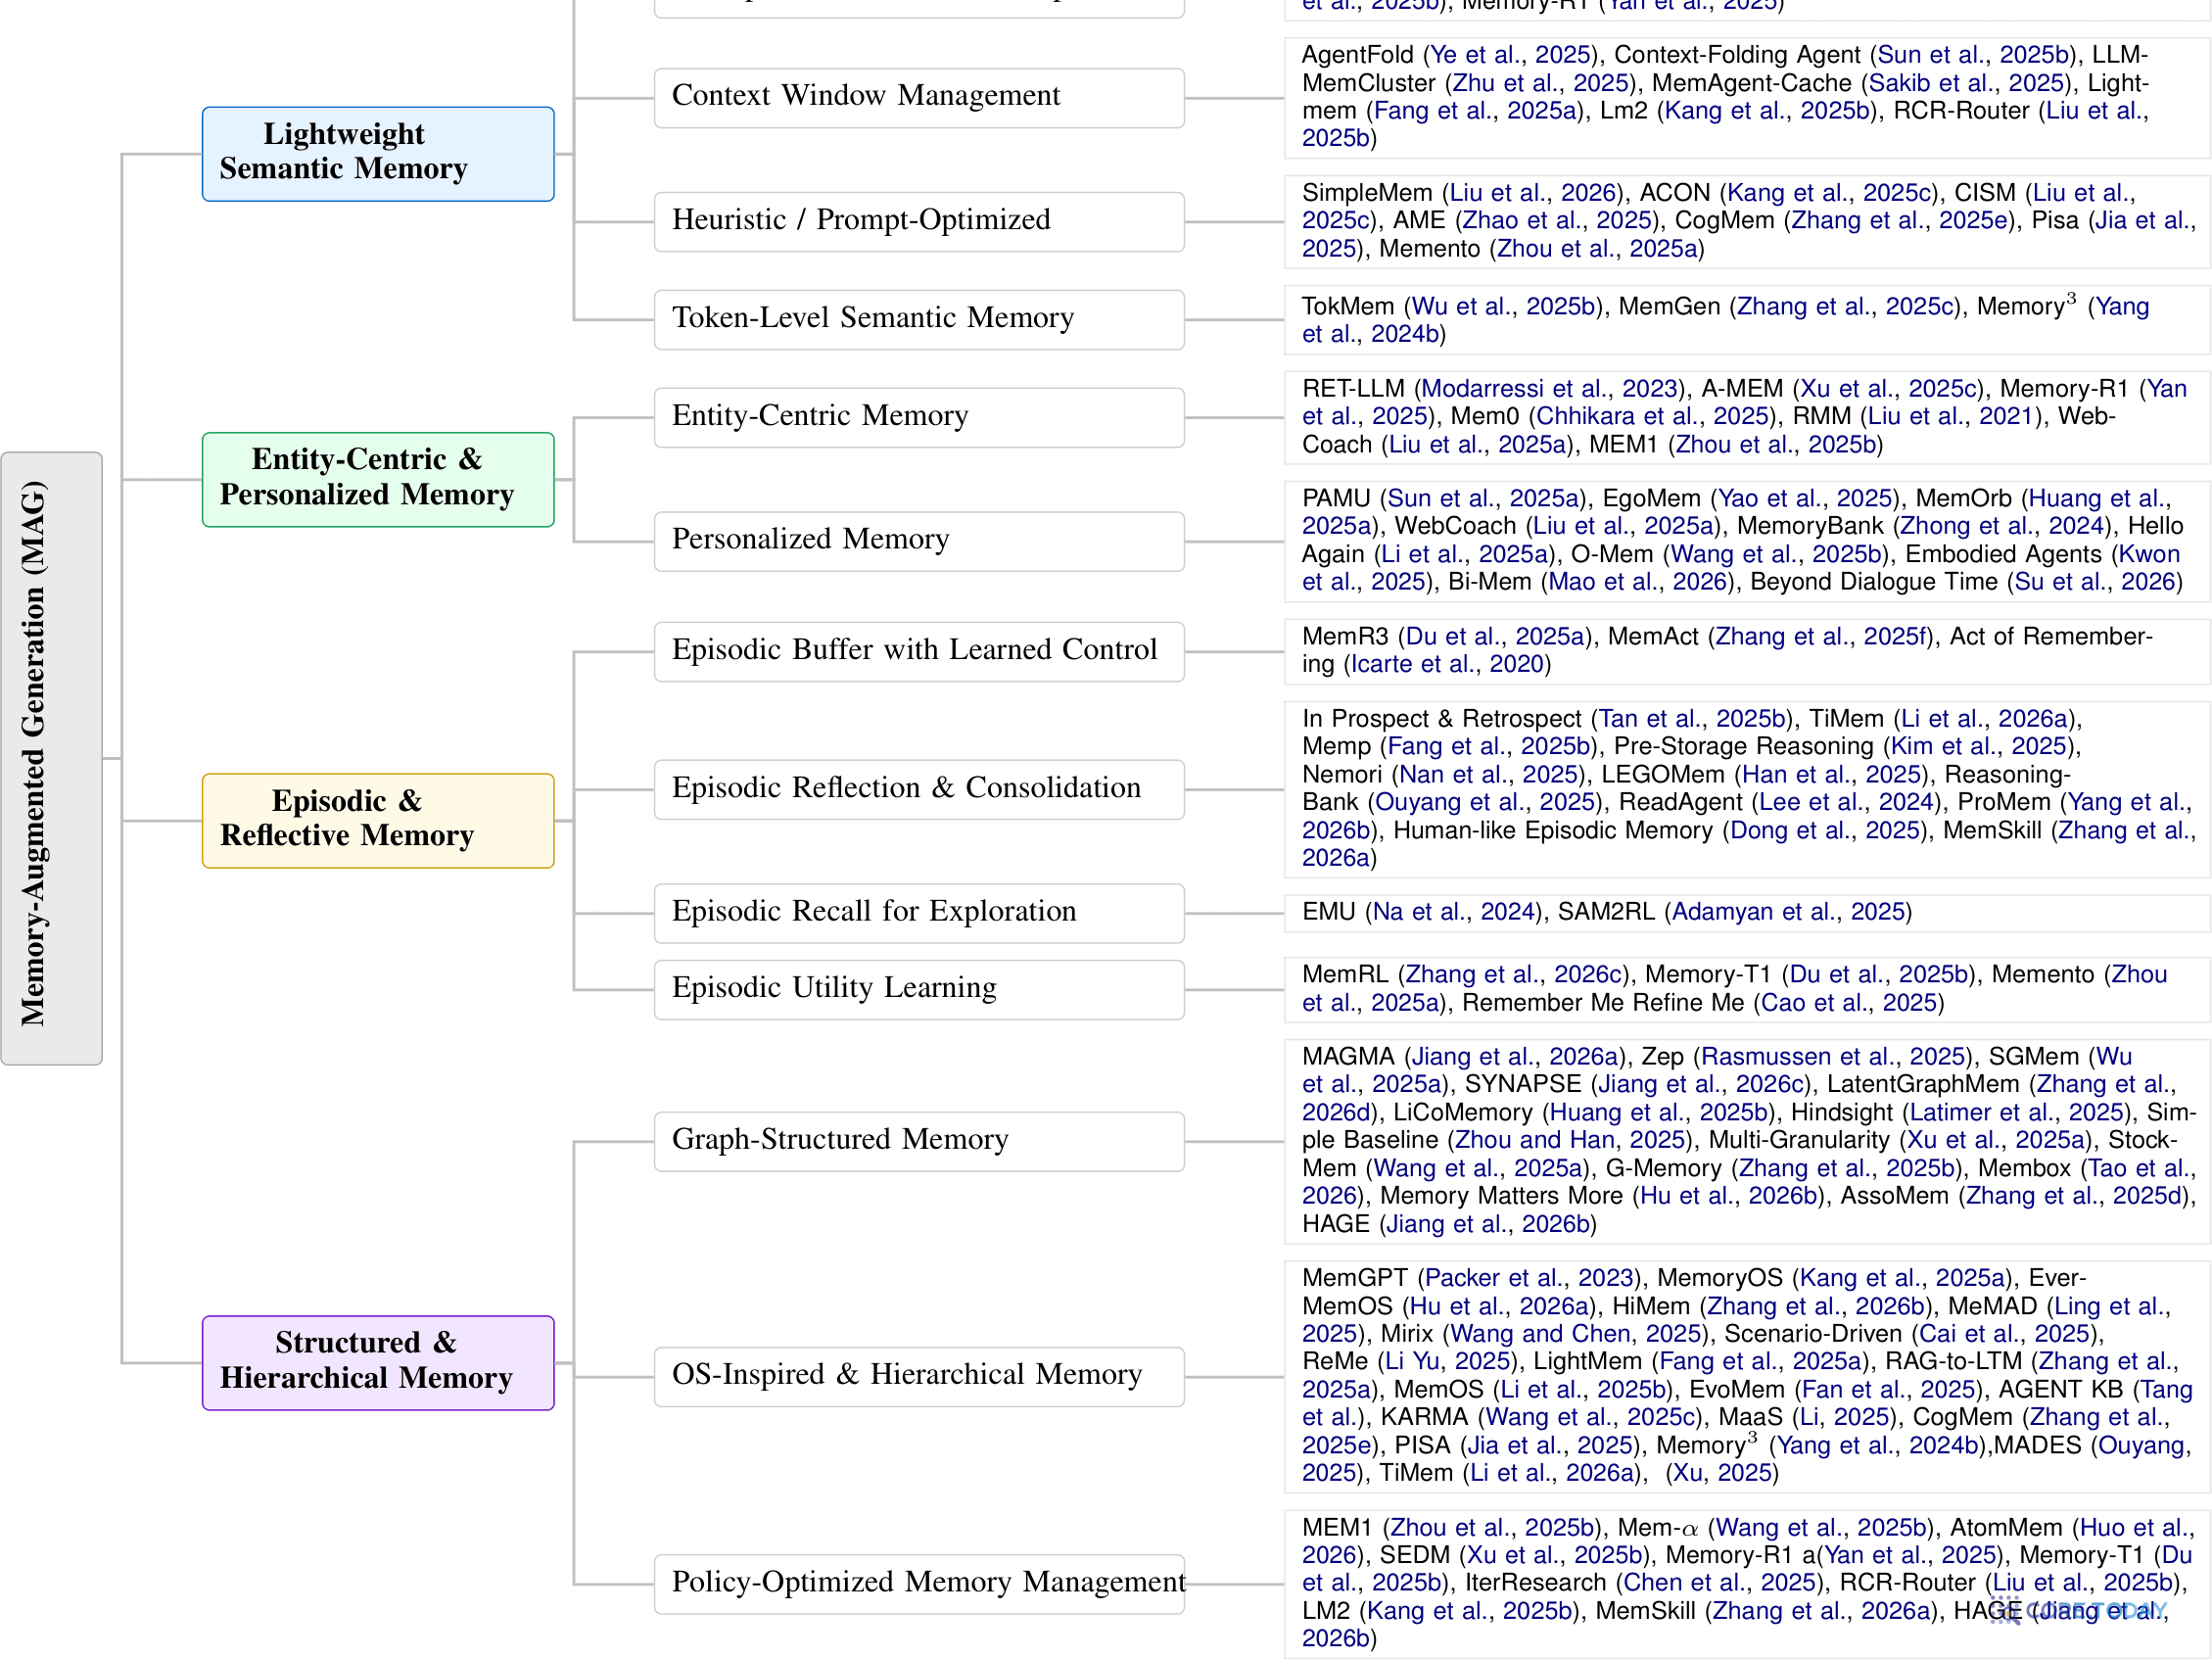Click the Graph-Structured Memory node
Viewport: 2212px width, 1659px height.
tap(919, 1141)
